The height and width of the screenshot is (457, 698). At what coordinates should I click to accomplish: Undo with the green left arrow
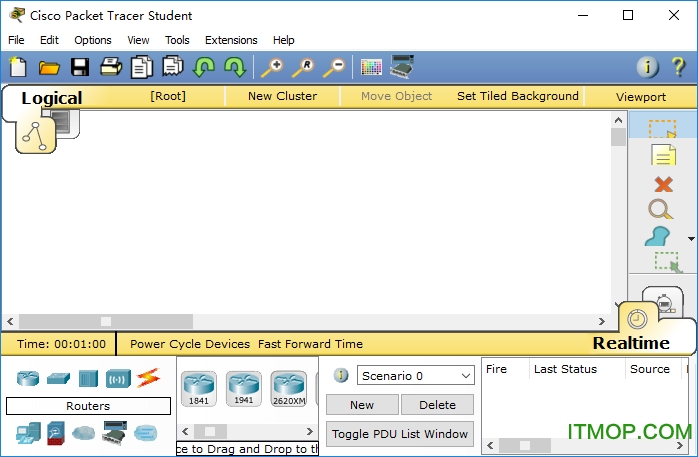[203, 67]
